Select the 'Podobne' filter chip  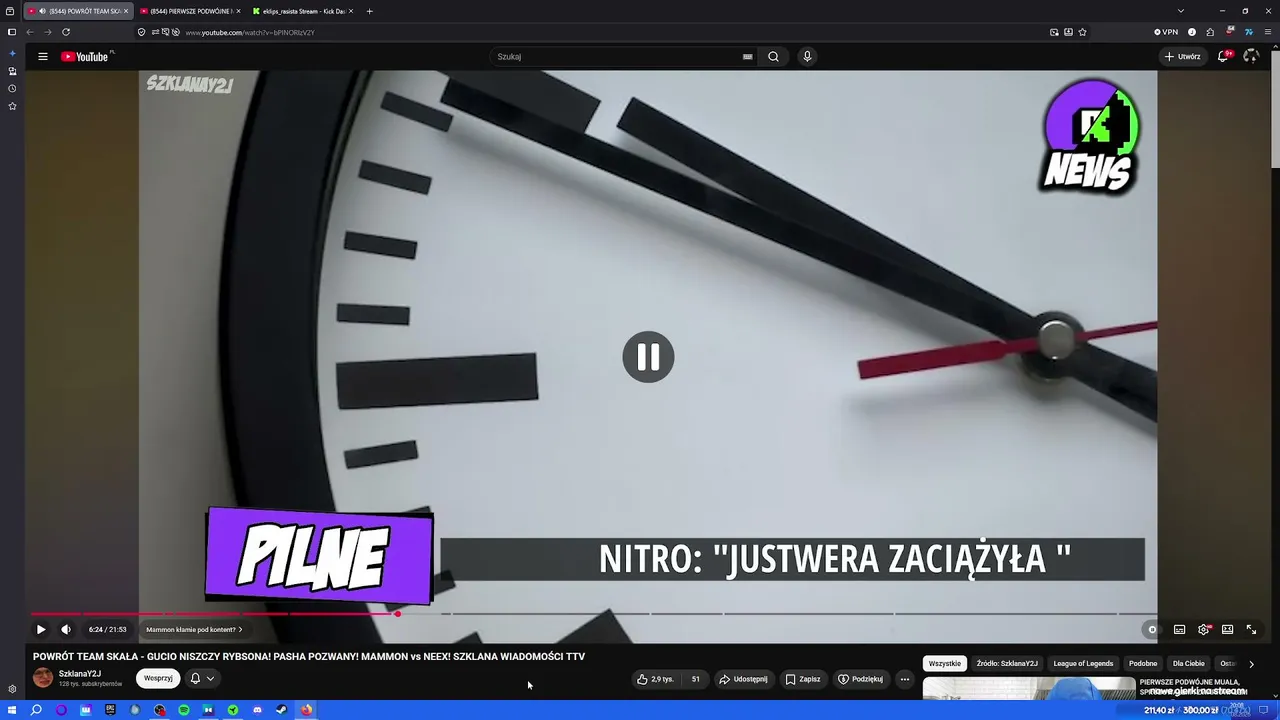point(1143,664)
